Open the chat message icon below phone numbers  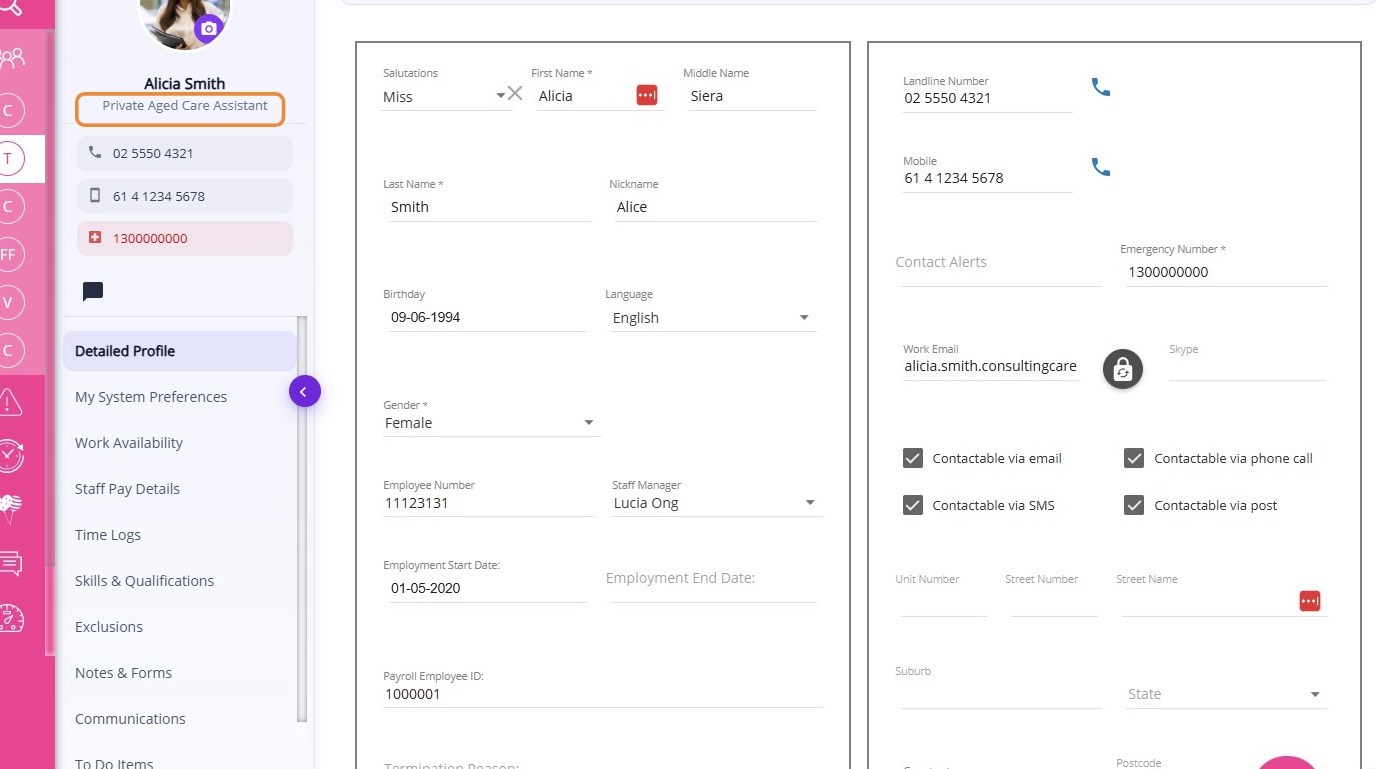point(93,291)
